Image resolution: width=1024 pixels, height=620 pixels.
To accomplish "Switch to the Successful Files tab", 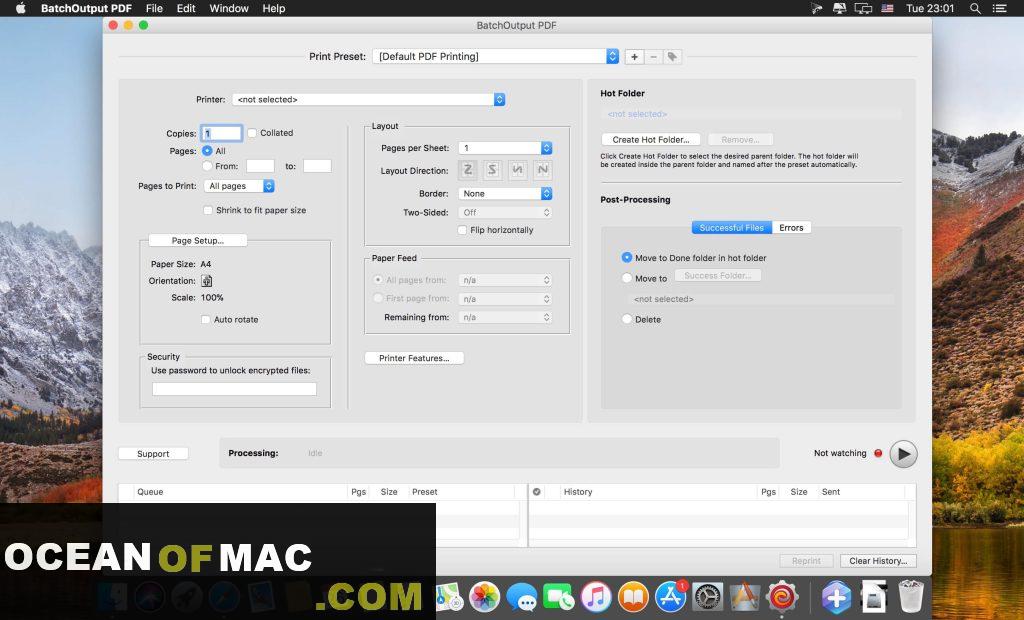I will pos(731,227).
